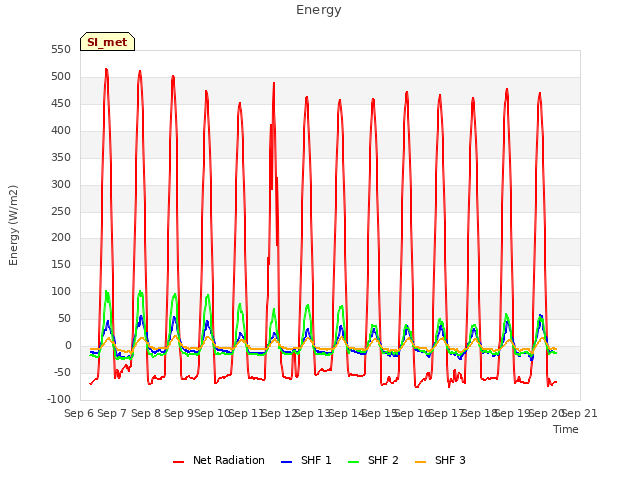The height and width of the screenshot is (480, 640).
Task: Click the green SHF 2 legend swatch
Action: coord(353,462)
